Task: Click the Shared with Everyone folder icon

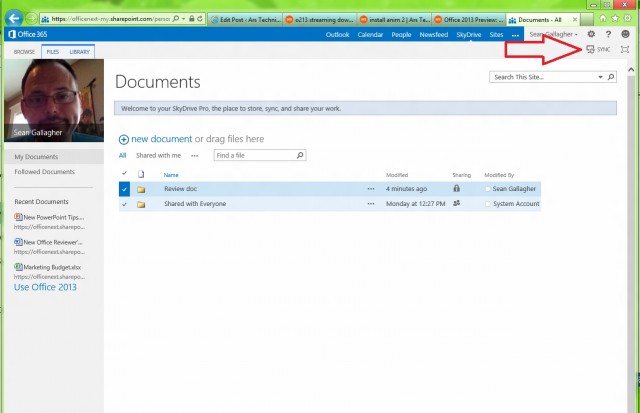Action: [141, 204]
